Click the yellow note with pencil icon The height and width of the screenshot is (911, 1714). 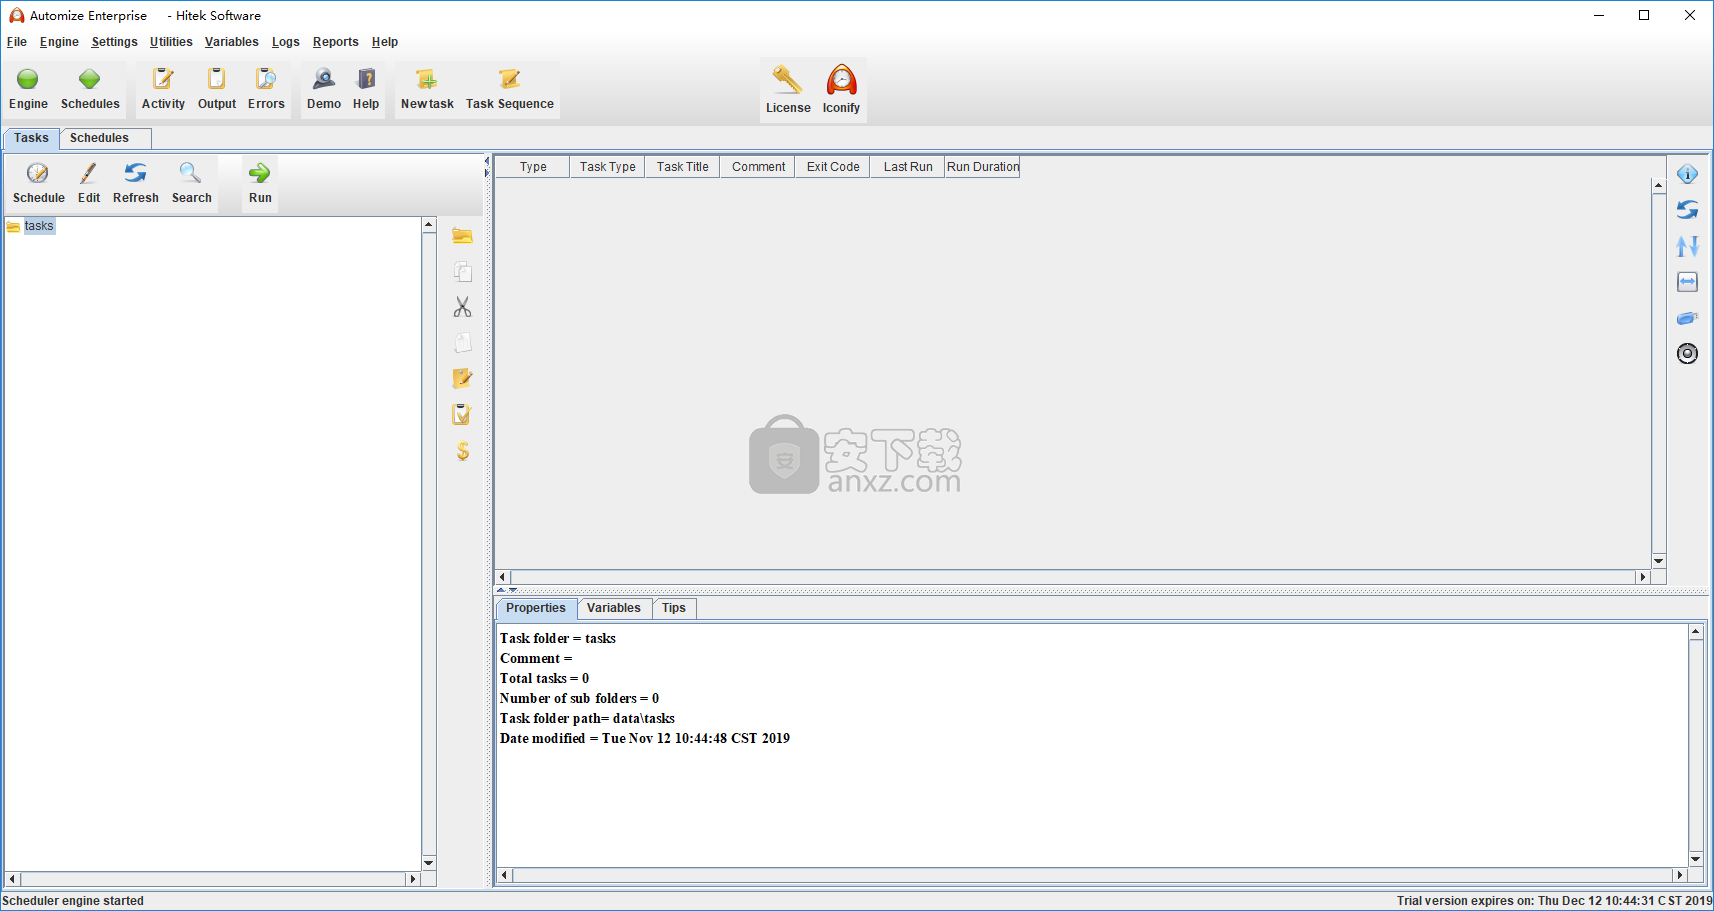pos(462,379)
